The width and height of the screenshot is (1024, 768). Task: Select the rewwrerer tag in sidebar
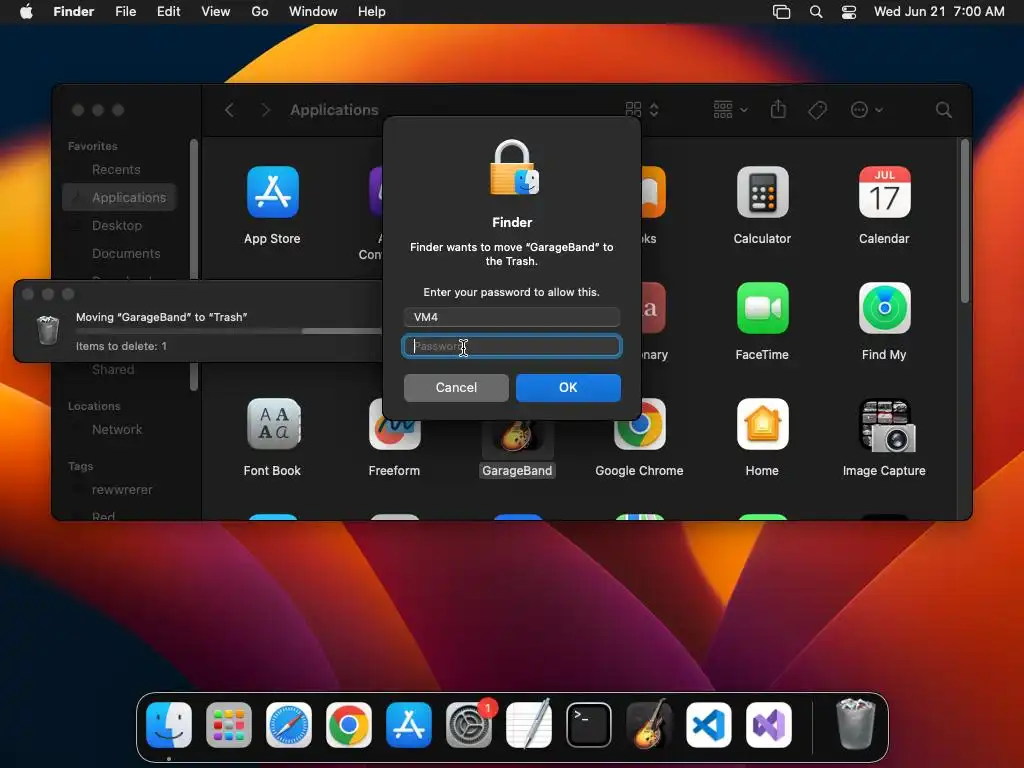[122, 490]
